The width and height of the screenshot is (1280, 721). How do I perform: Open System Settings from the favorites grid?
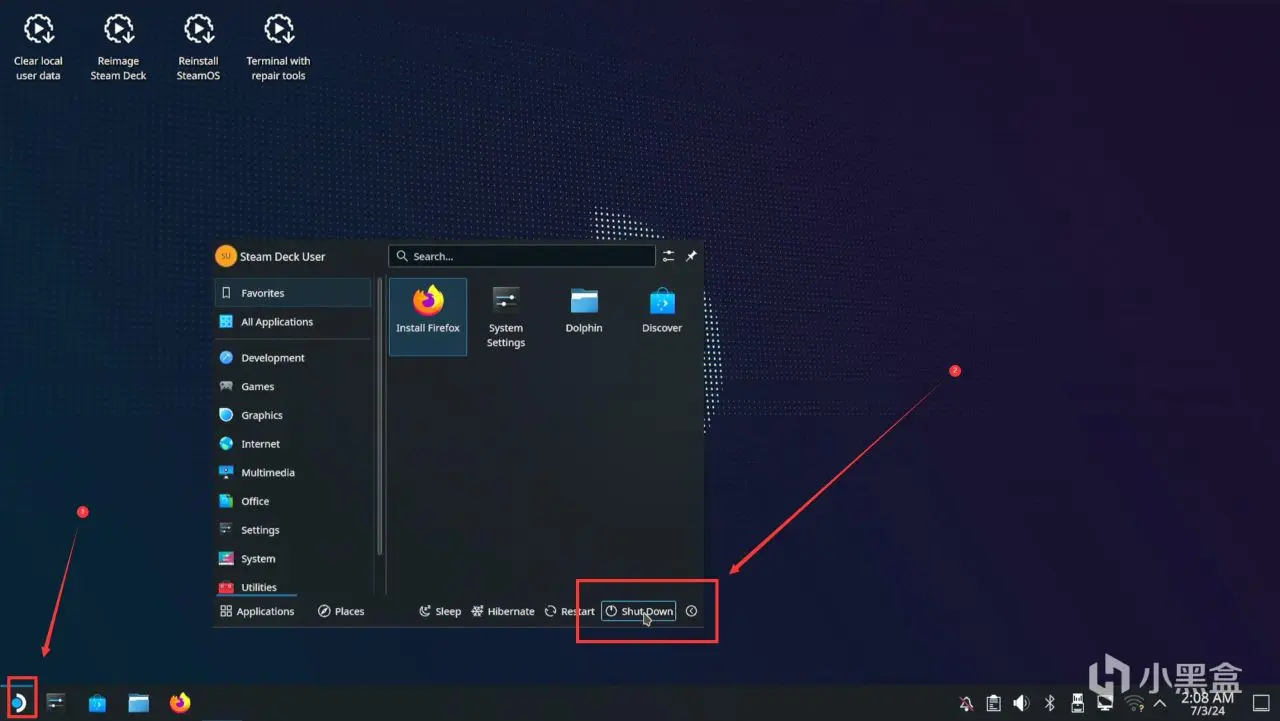pyautogui.click(x=506, y=316)
